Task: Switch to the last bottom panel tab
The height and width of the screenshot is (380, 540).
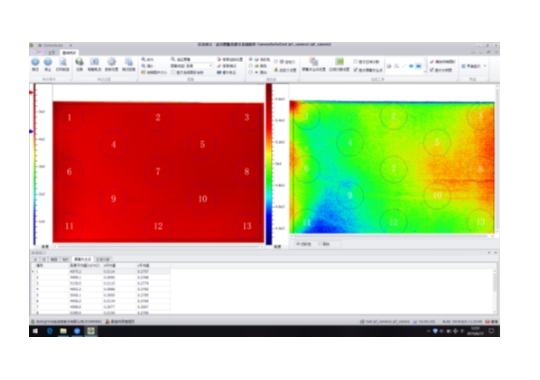Action: 103,259
